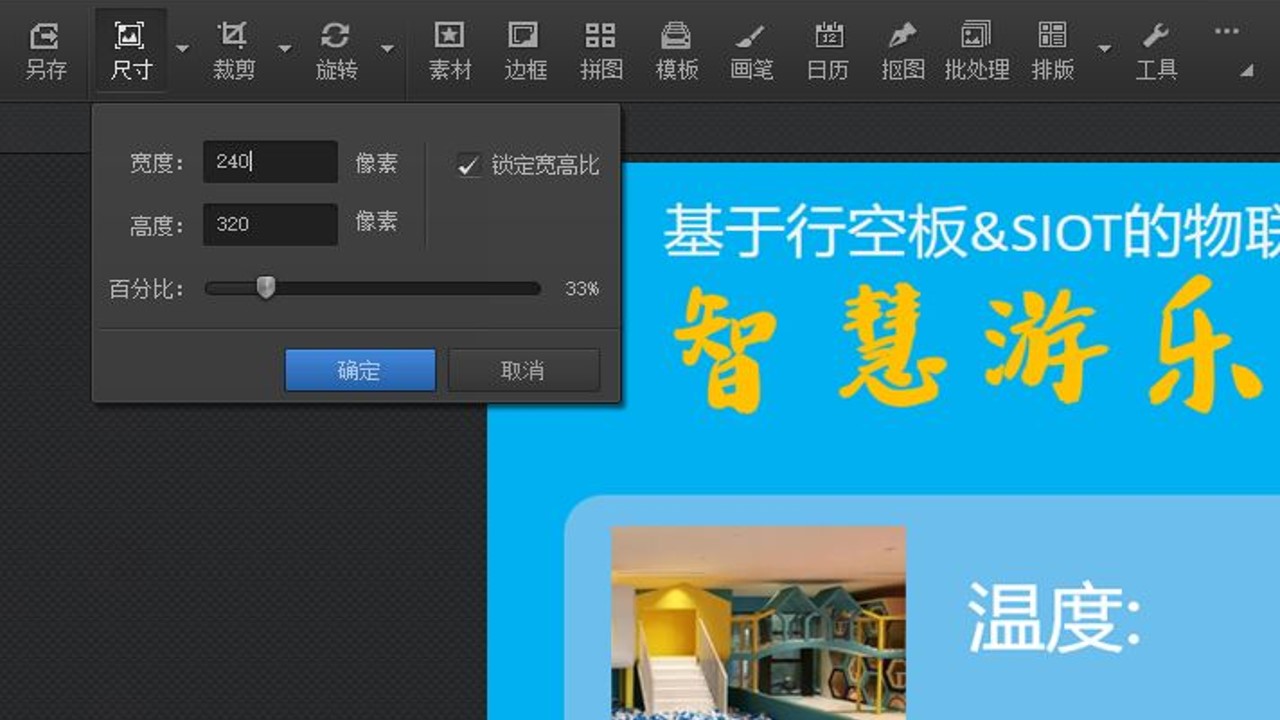Viewport: 1280px width, 720px height.
Task: Open the 批处理 batch processing tool
Action: (977, 50)
